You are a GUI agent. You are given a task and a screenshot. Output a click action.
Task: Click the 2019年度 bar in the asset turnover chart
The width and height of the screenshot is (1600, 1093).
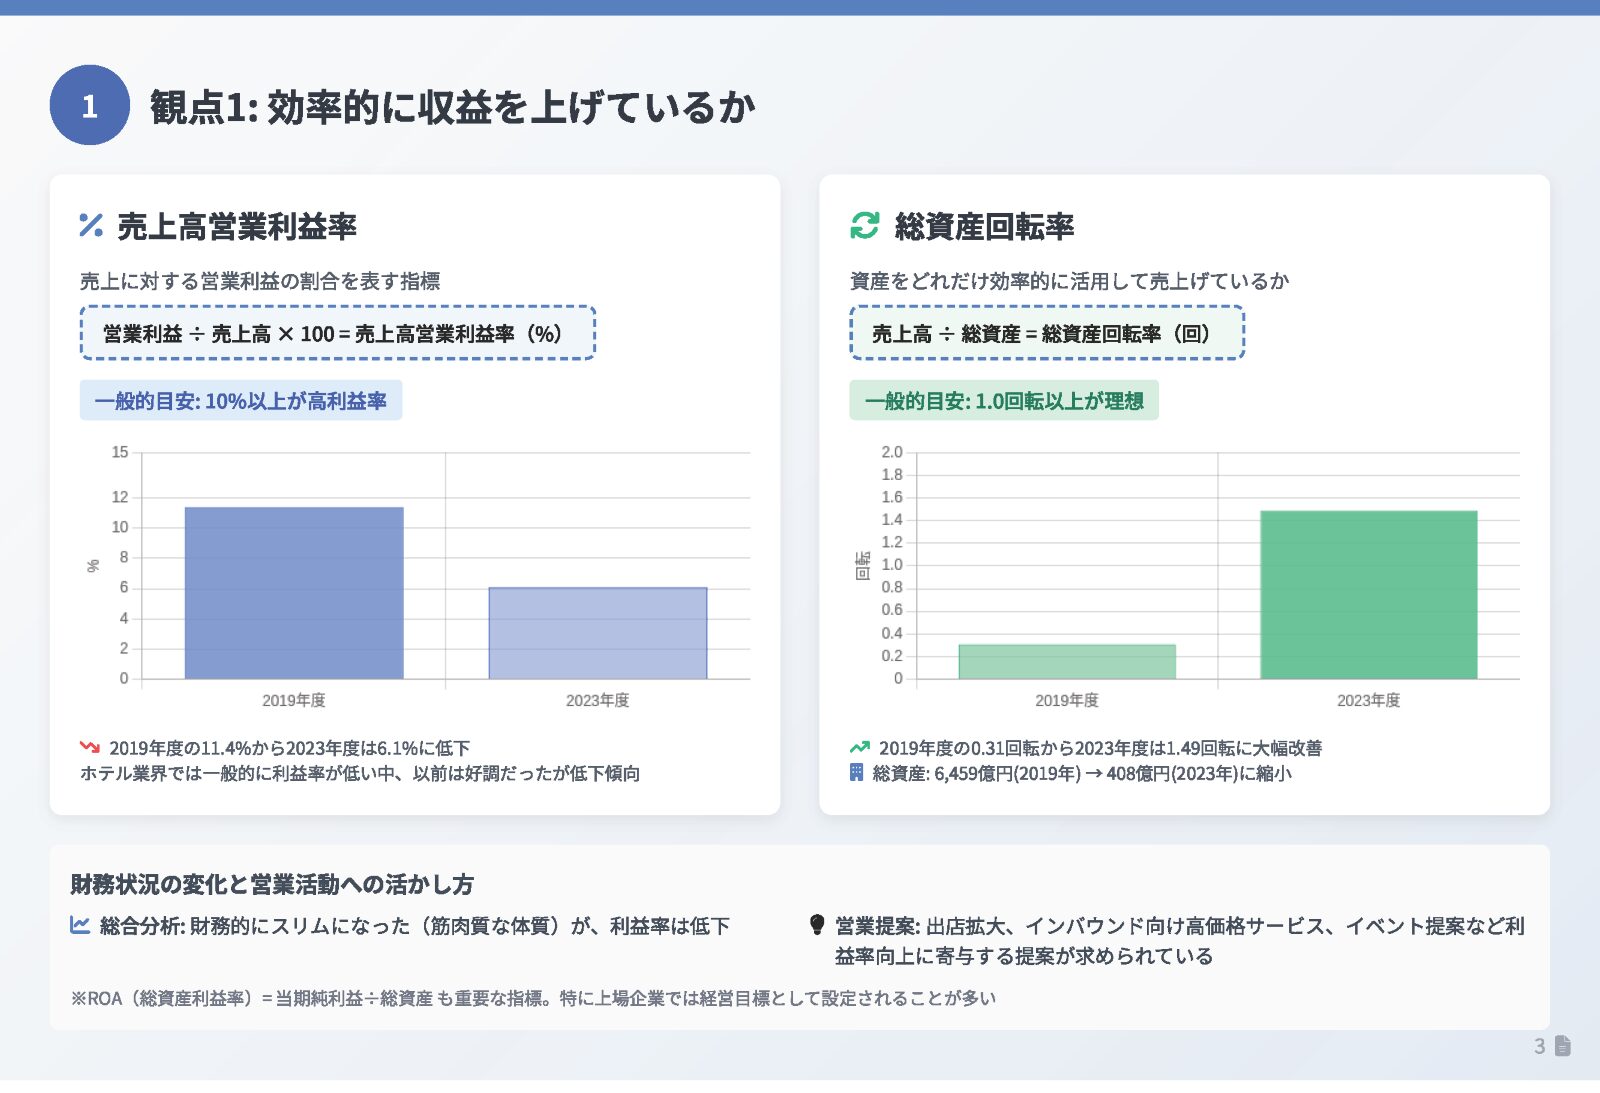pyautogui.click(x=1067, y=662)
